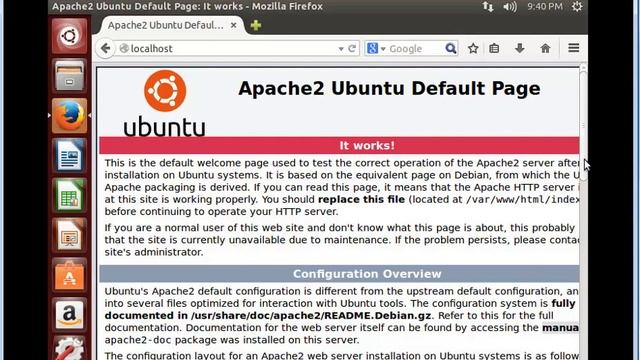Click the Firefox launcher icon
Screen dimensions: 640x360
point(69,116)
